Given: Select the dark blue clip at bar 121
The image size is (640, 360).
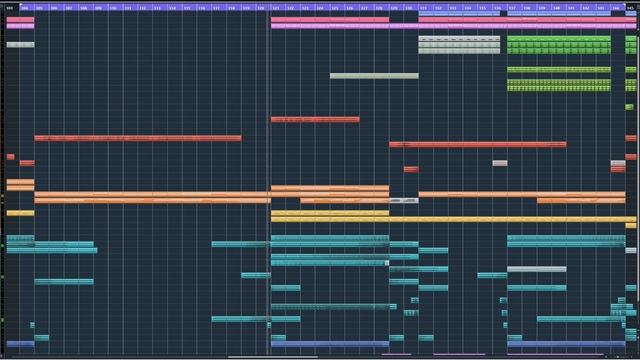Looking at the screenshot, I should [x=330, y=344].
